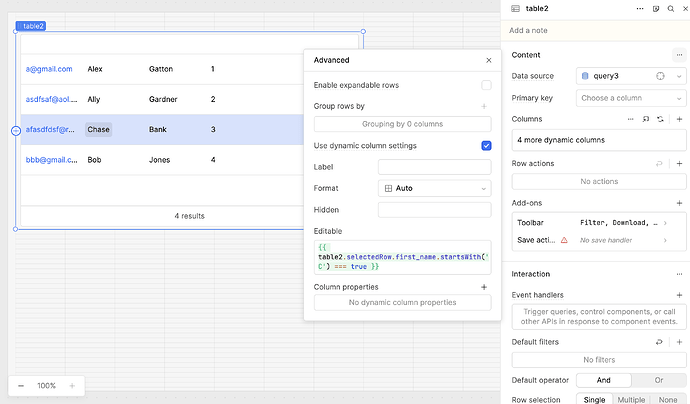Click the Bank last name cell
Image resolution: width=690 pixels, height=404 pixels.
coord(158,129)
